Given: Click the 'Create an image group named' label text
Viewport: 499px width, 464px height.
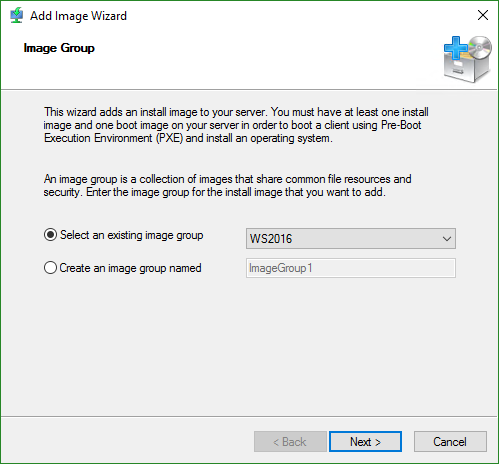Looking at the screenshot, I should pos(130,268).
